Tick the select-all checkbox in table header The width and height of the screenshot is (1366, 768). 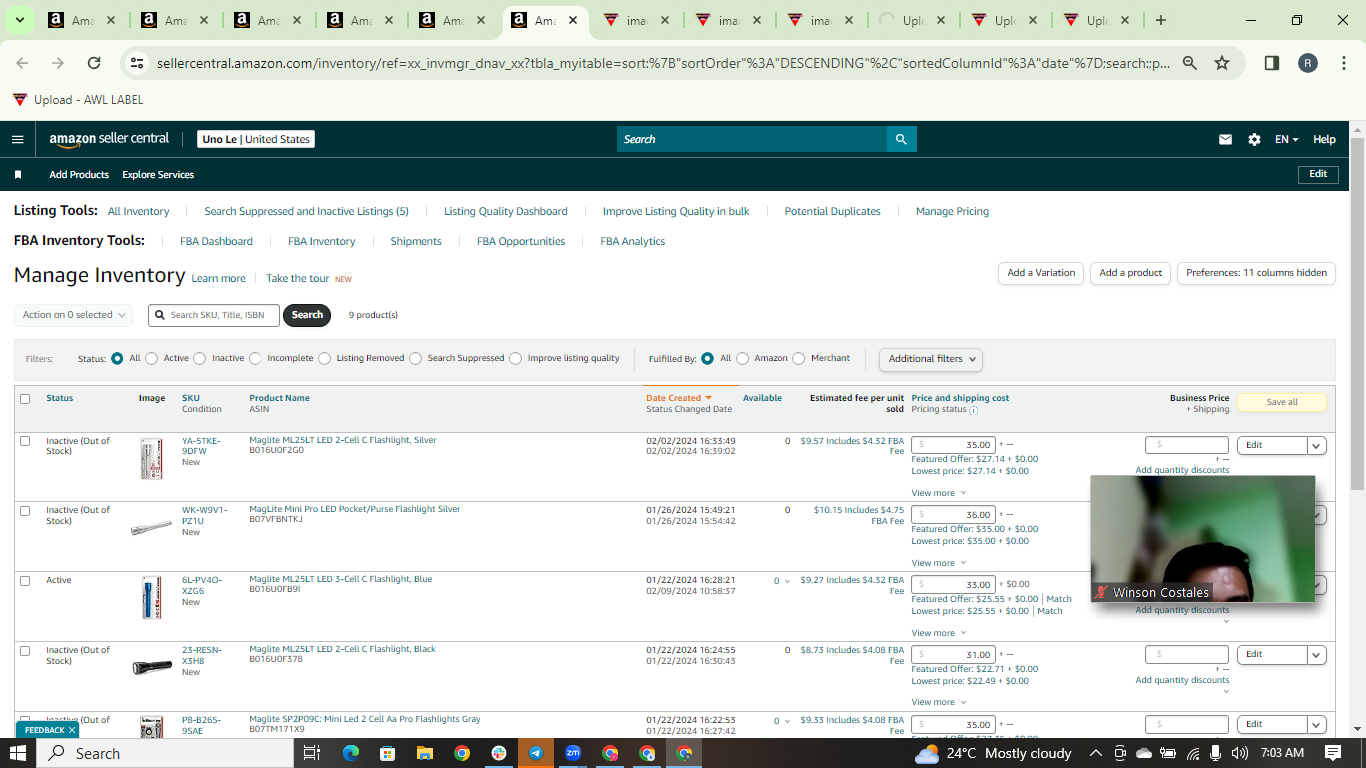point(25,399)
